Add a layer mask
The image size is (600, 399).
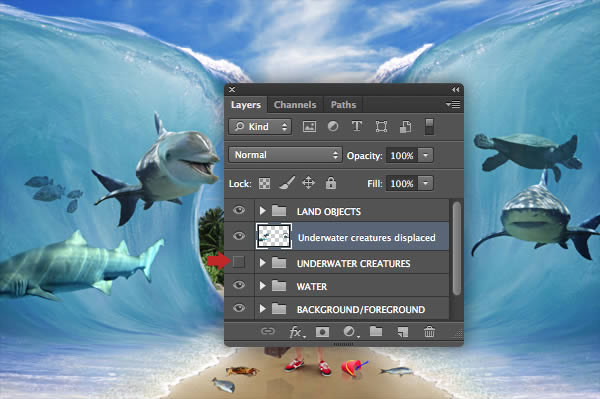[x=322, y=332]
